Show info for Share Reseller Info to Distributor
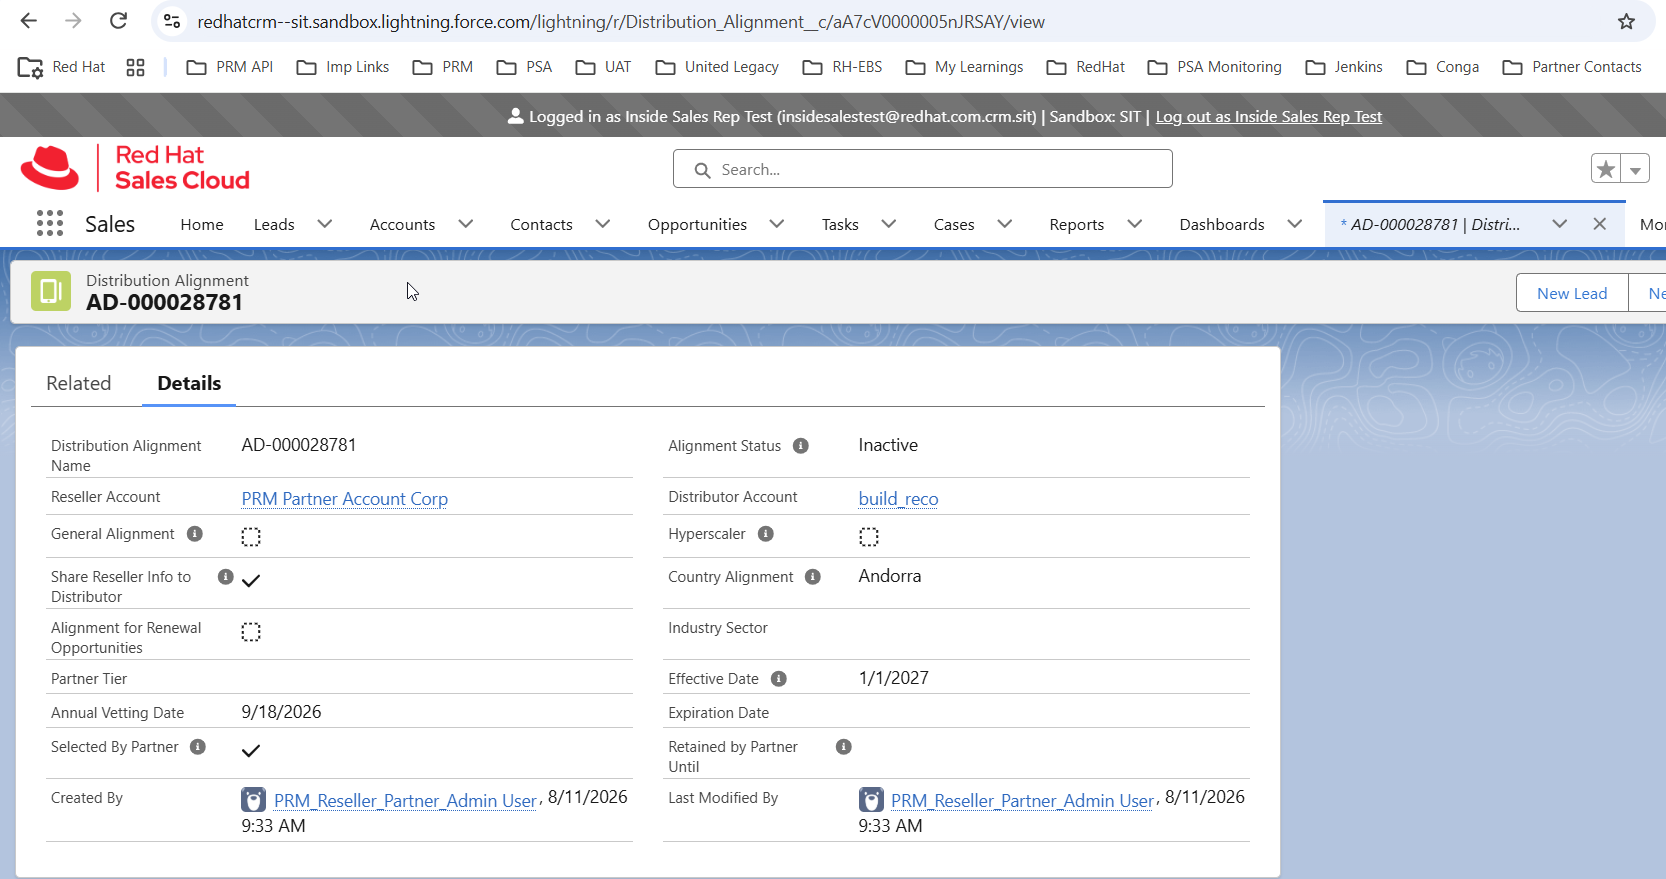 point(226,577)
